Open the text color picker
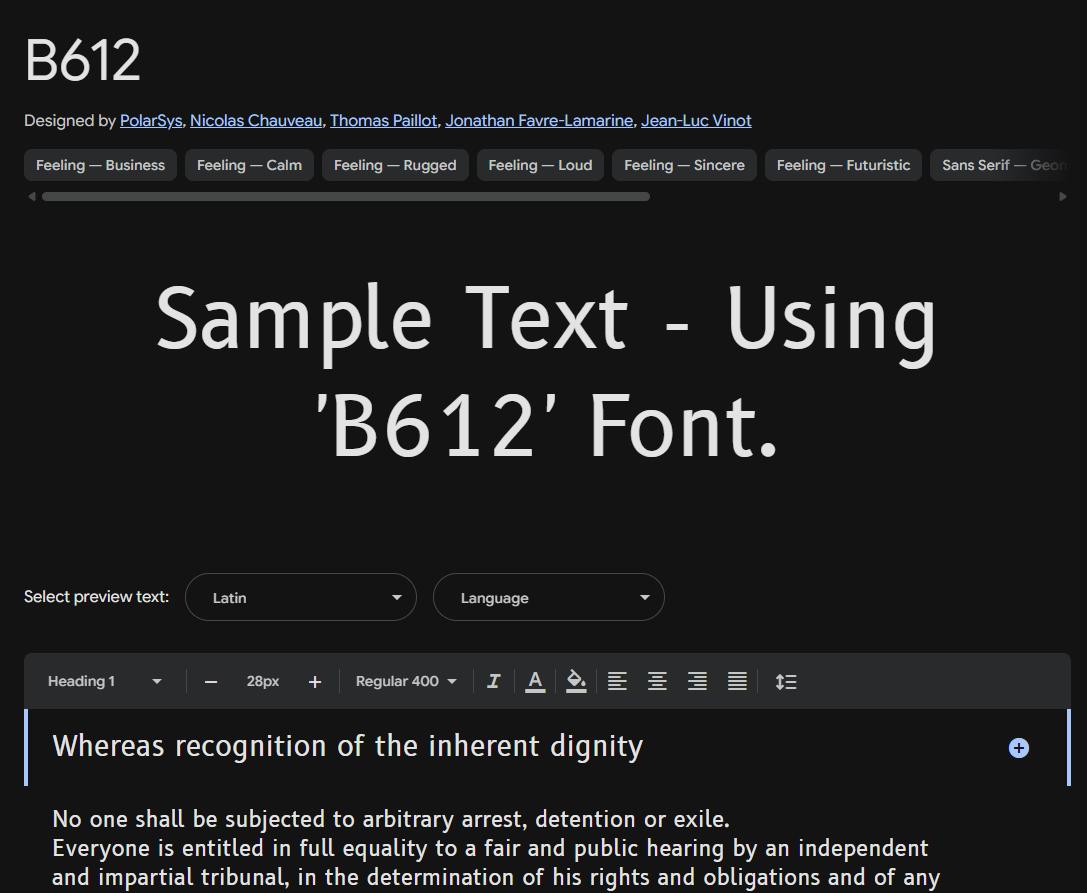 coord(534,682)
